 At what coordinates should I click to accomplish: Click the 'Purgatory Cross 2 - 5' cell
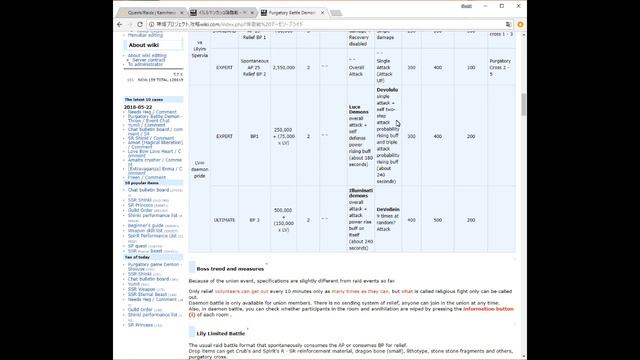[500, 68]
